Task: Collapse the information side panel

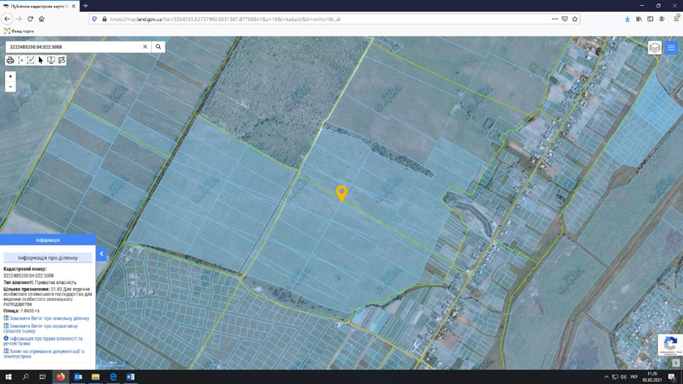Action: [101, 254]
